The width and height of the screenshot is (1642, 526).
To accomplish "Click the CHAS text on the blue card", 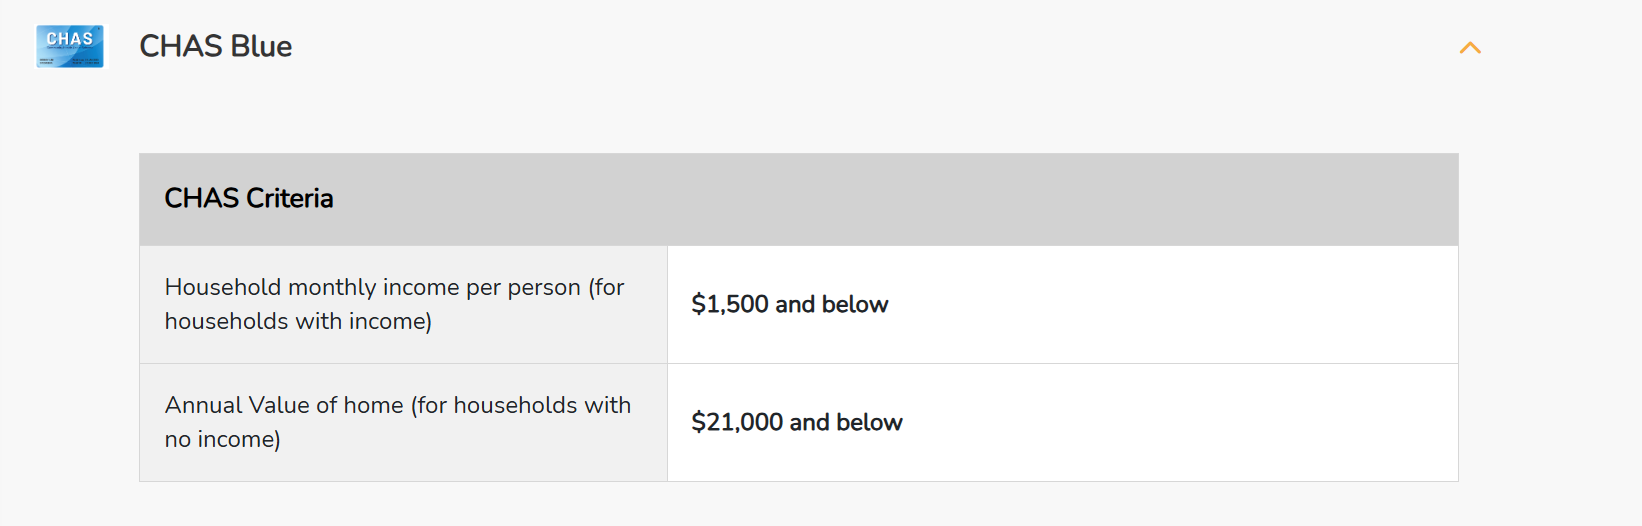I will click(x=70, y=39).
